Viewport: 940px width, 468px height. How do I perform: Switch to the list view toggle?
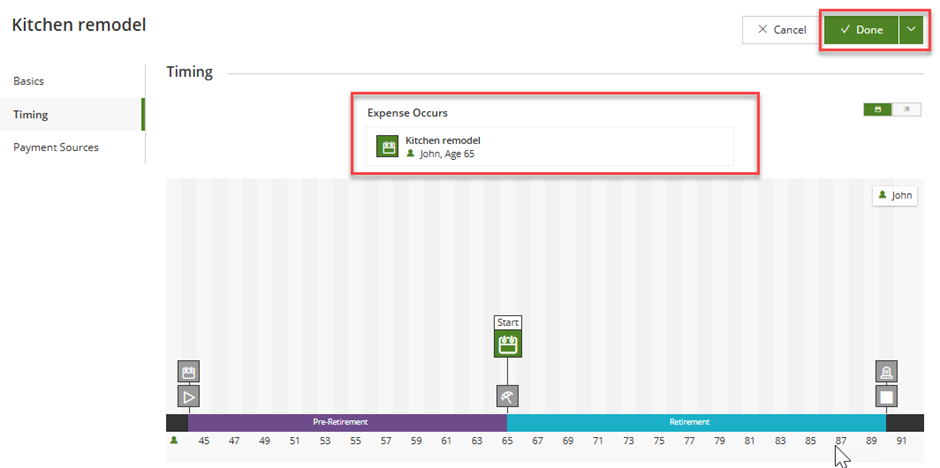(x=907, y=109)
